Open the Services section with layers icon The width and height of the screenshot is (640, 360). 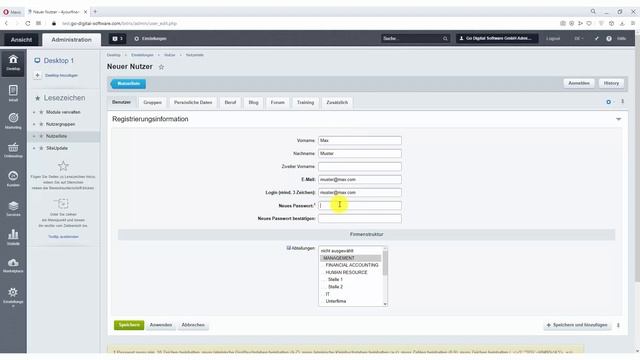(13, 208)
